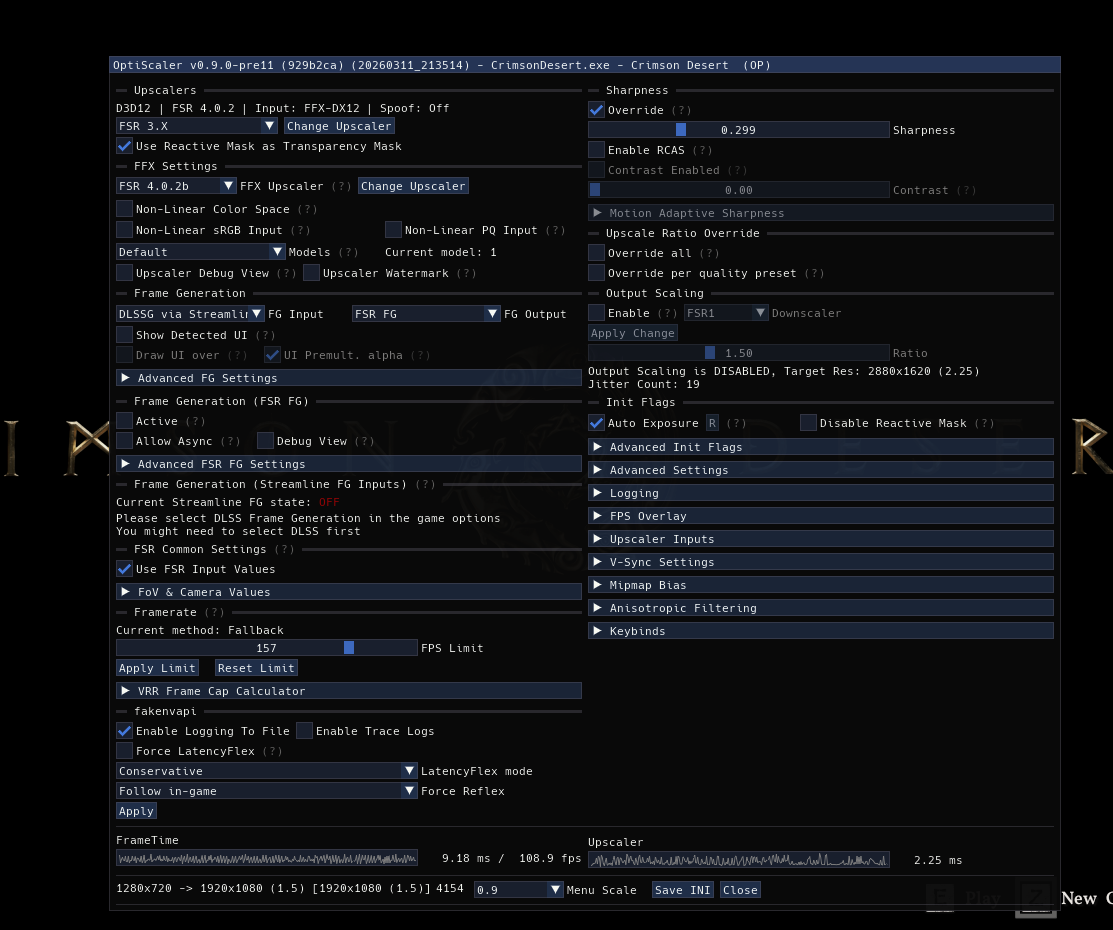This screenshot has height=930, width=1113.
Task: Open the 0.9 Menu Scale dropdown
Action: [518, 890]
